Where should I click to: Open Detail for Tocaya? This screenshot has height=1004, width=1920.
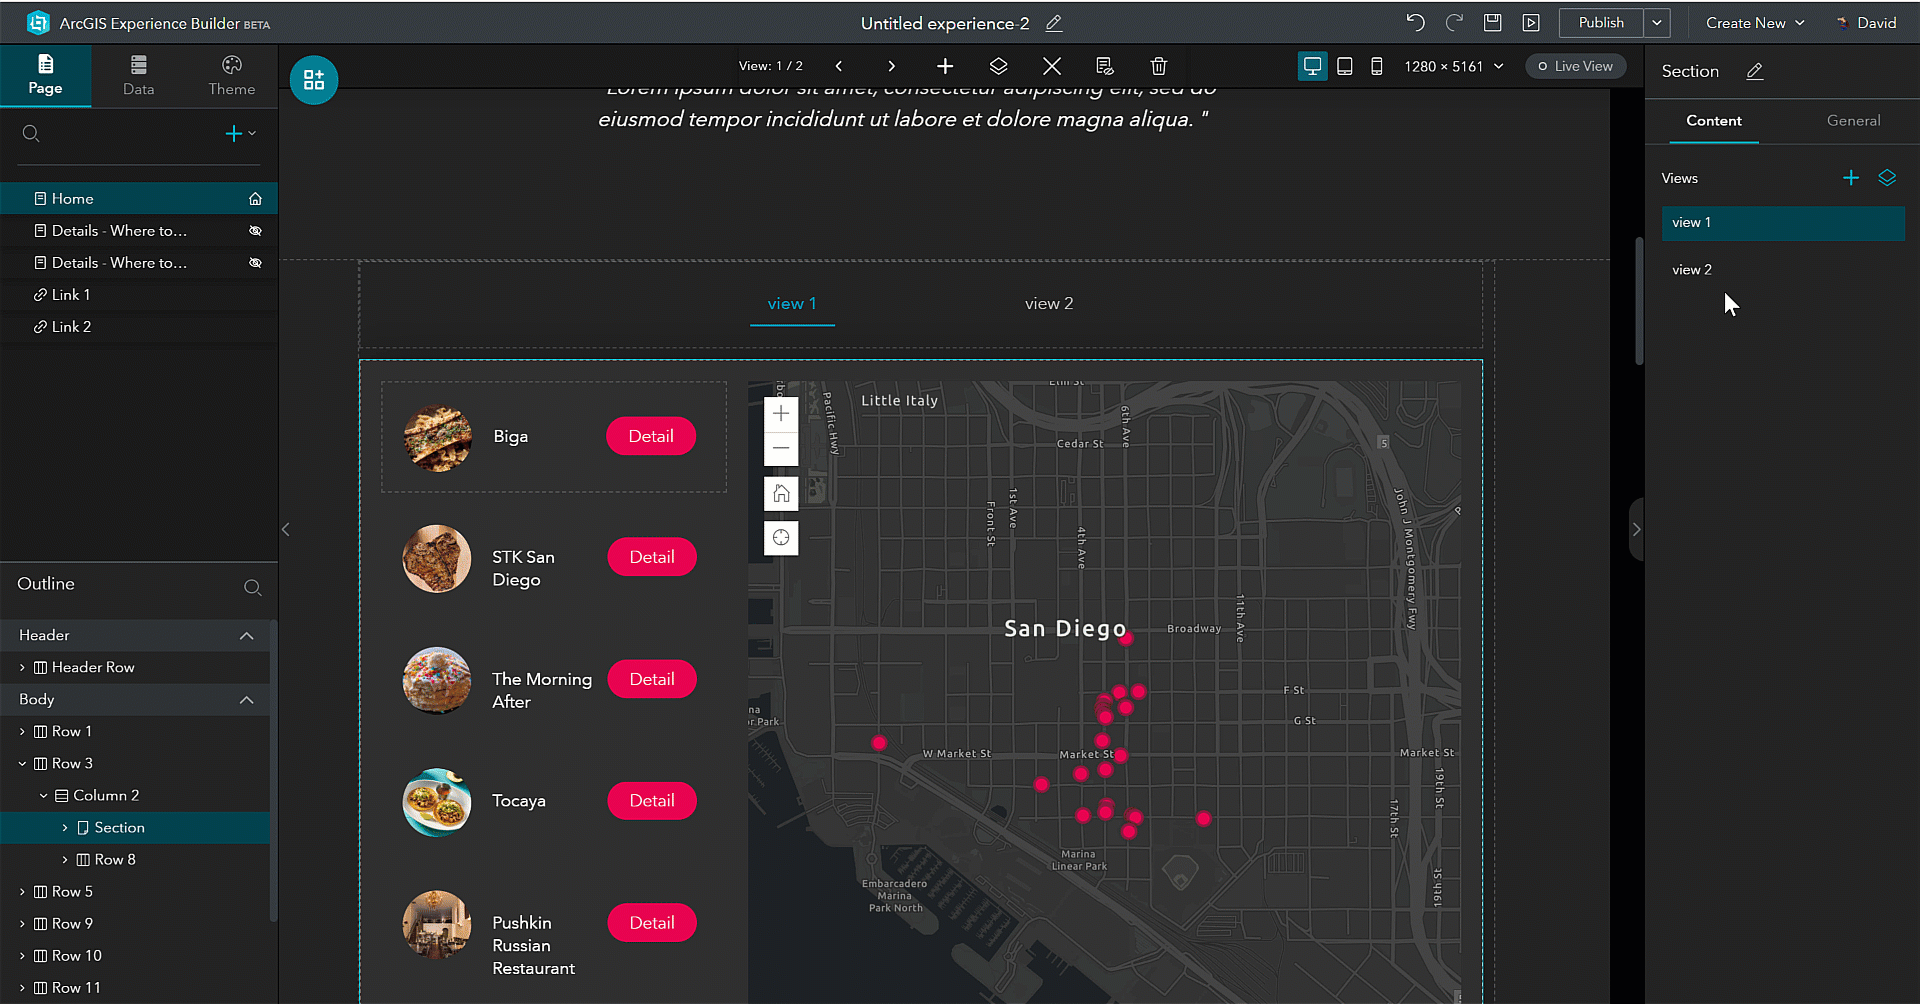pos(652,801)
